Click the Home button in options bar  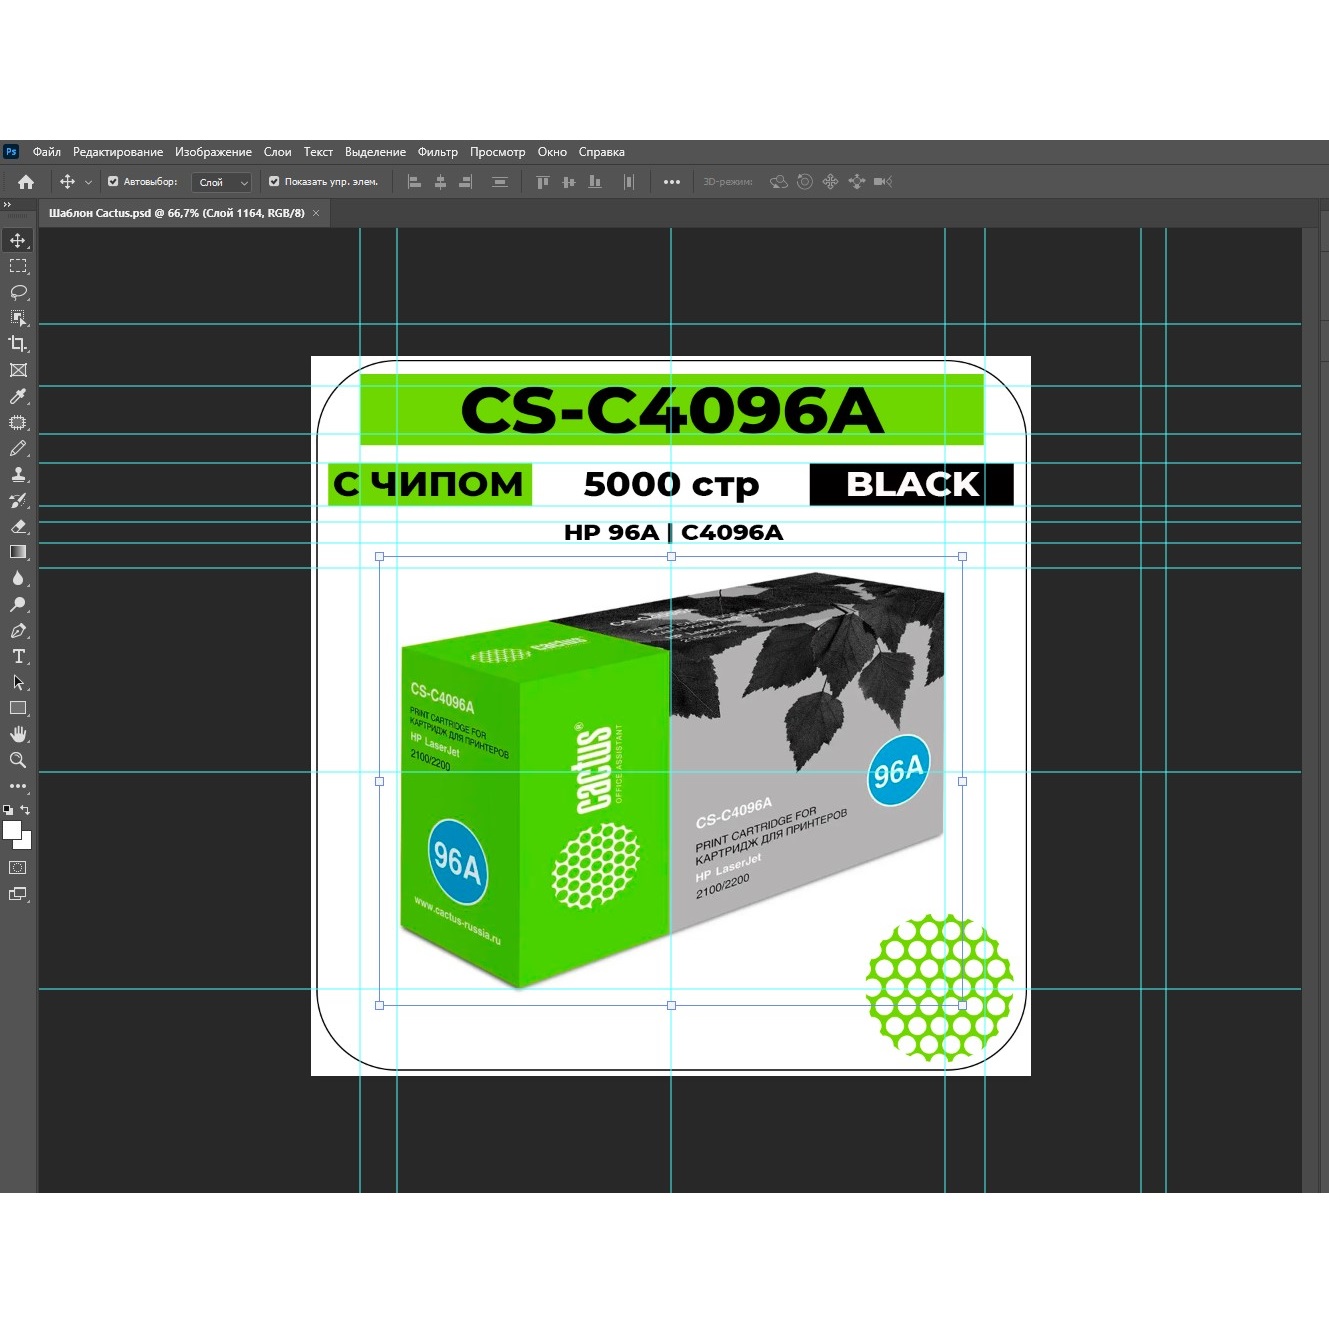(26, 182)
